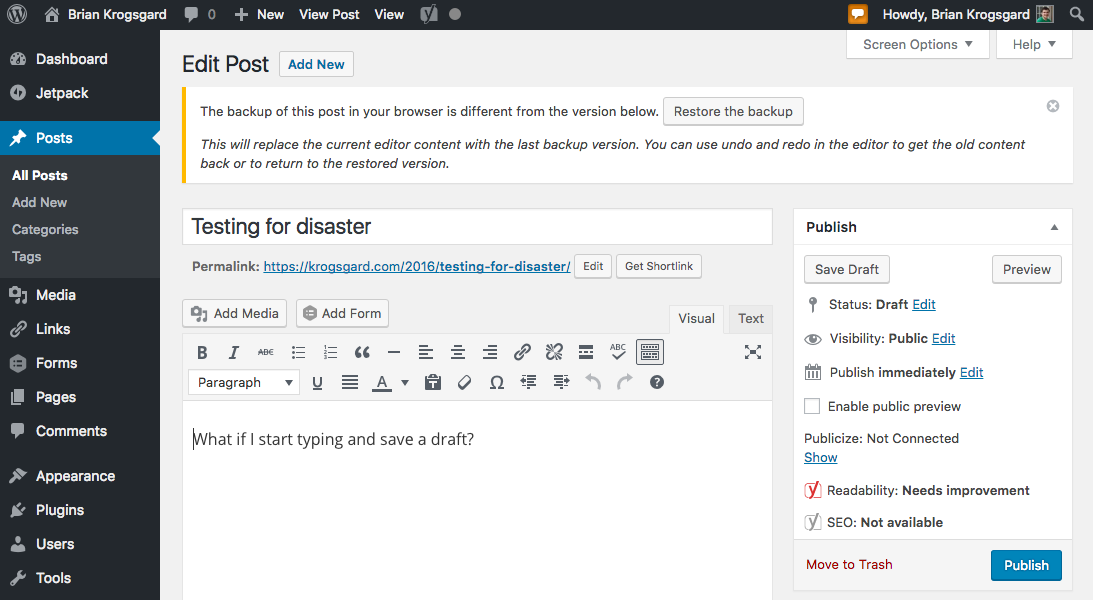Insert or edit link
Screen dimensions: 1093x600
[522, 353]
